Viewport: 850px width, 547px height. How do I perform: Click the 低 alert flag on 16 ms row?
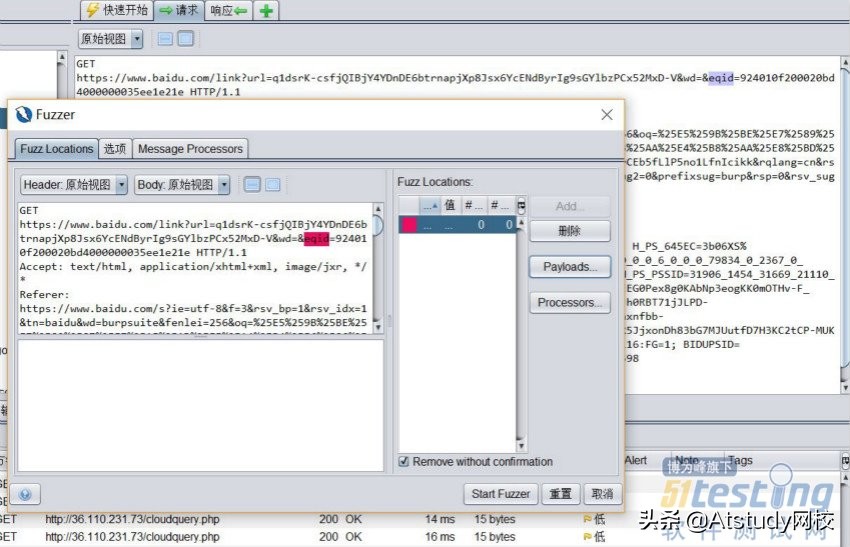click(594, 537)
